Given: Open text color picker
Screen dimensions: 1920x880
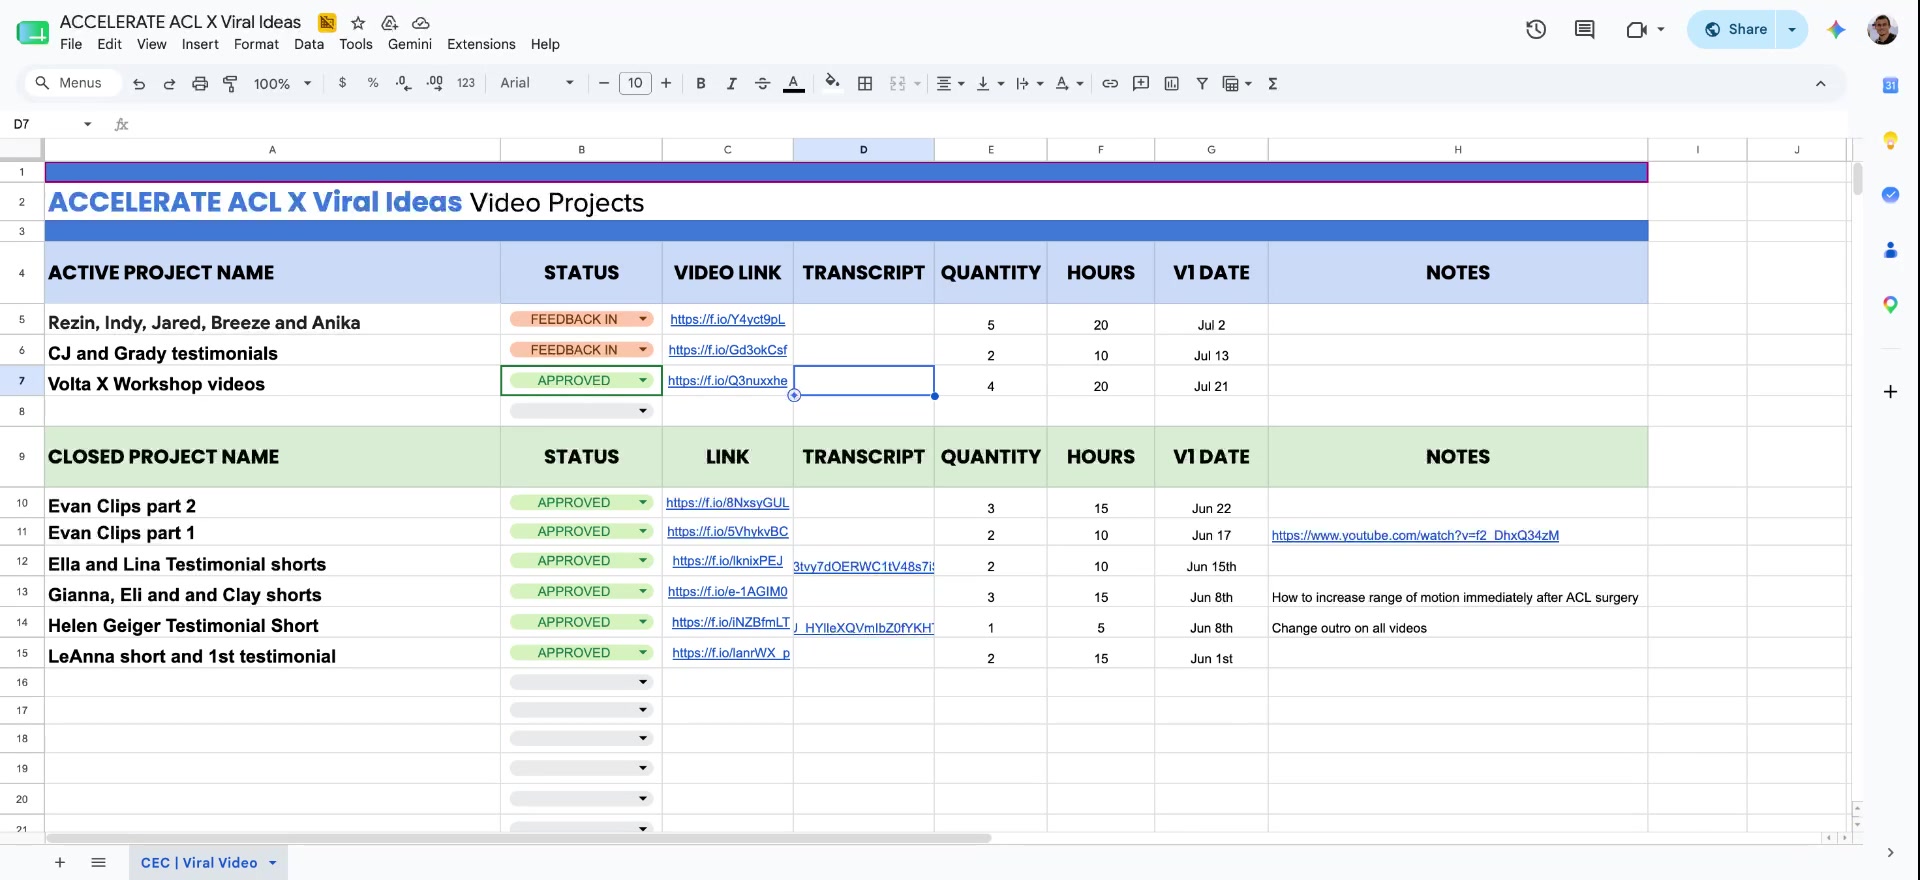Looking at the screenshot, I should (x=794, y=84).
